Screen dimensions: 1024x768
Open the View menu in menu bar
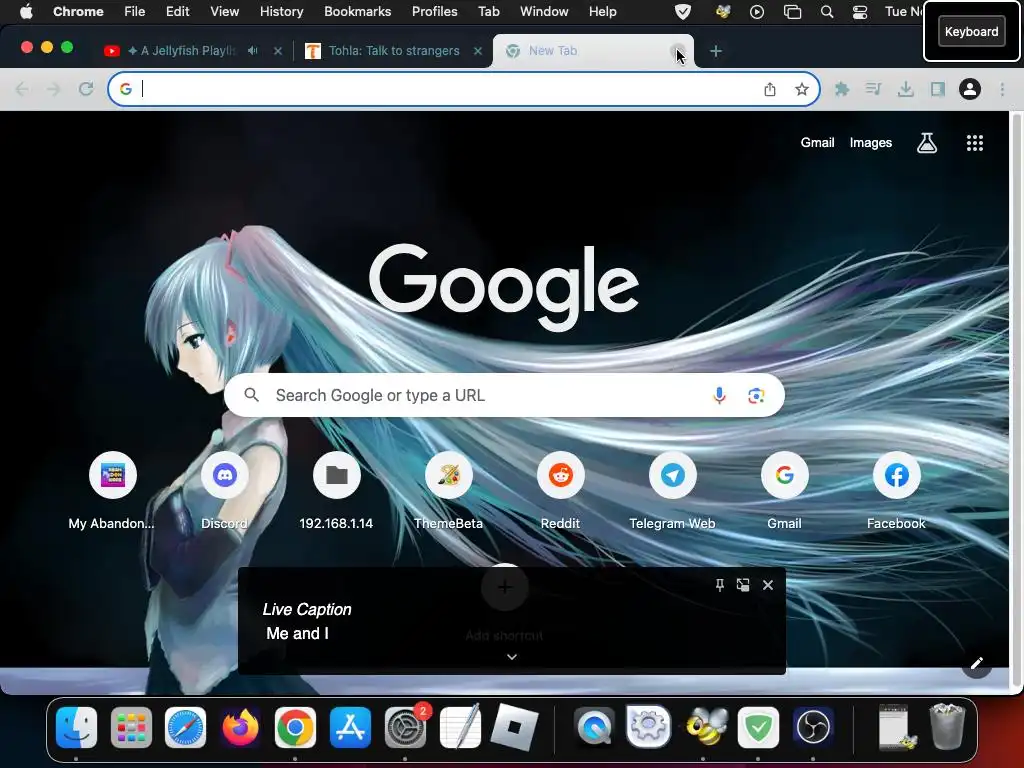point(224,11)
